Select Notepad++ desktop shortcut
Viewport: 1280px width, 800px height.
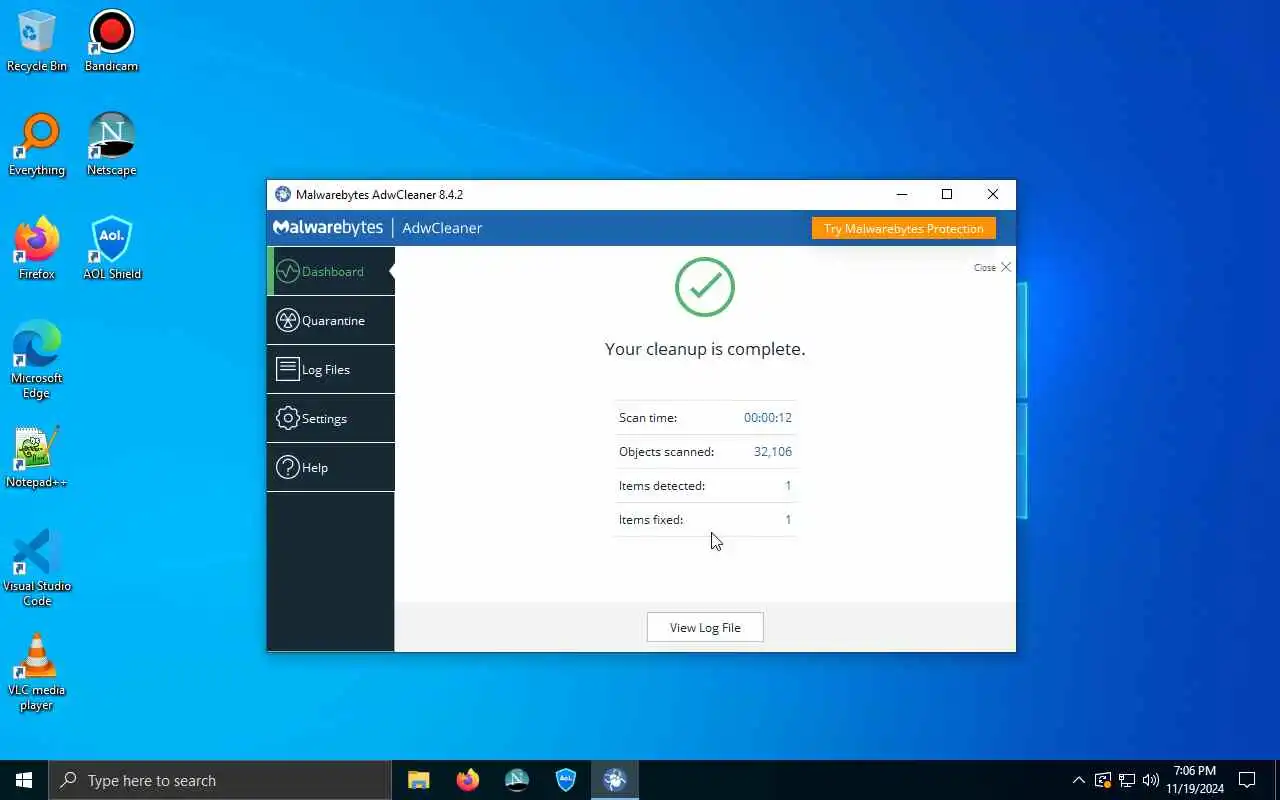(37, 458)
